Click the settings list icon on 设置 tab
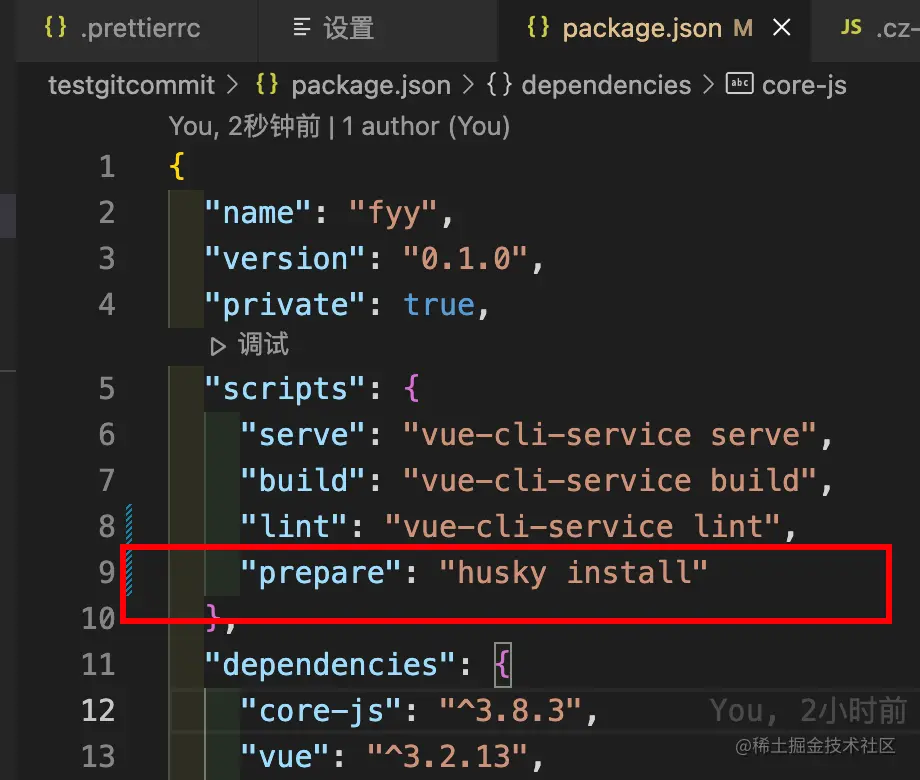This screenshot has height=780, width=920. pyautogui.click(x=303, y=28)
